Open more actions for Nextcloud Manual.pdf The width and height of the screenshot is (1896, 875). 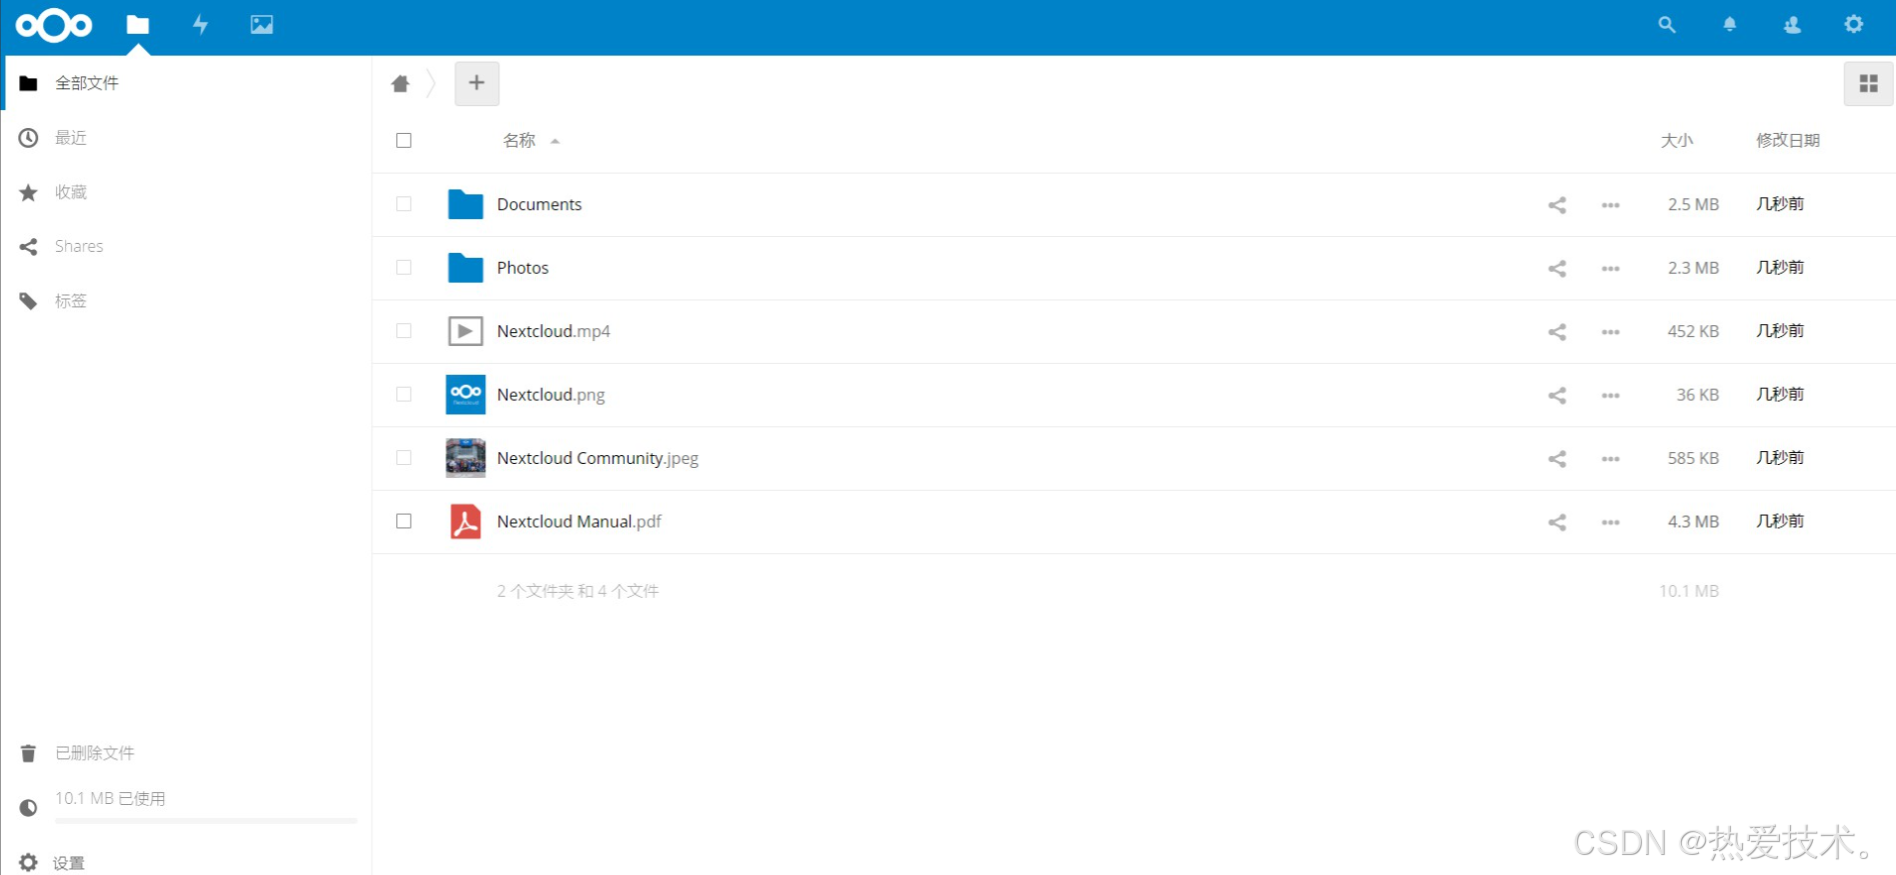(1610, 522)
